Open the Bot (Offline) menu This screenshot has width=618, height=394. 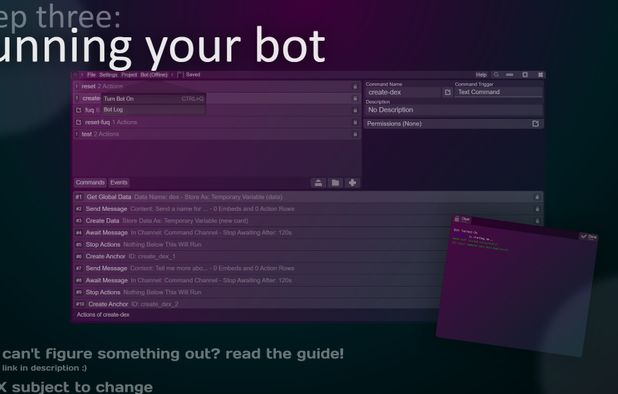(154, 75)
